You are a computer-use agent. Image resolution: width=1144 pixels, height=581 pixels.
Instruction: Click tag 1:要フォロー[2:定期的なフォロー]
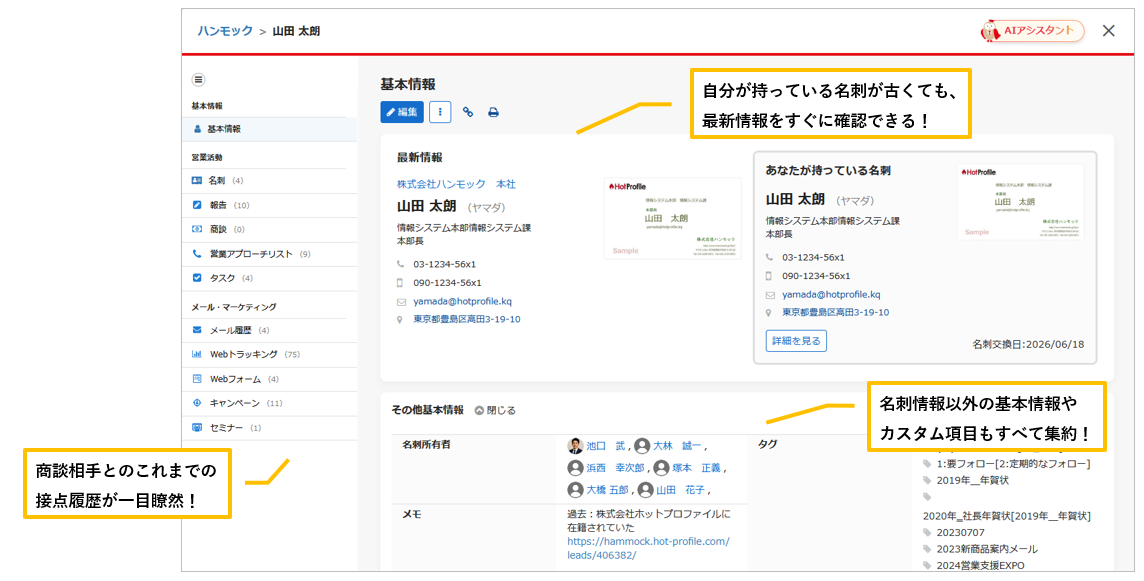[1013, 463]
